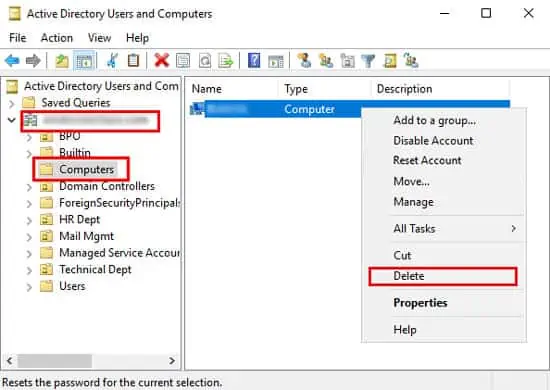Go up one level with folder icon
This screenshot has width=550, height=390.
(62, 61)
